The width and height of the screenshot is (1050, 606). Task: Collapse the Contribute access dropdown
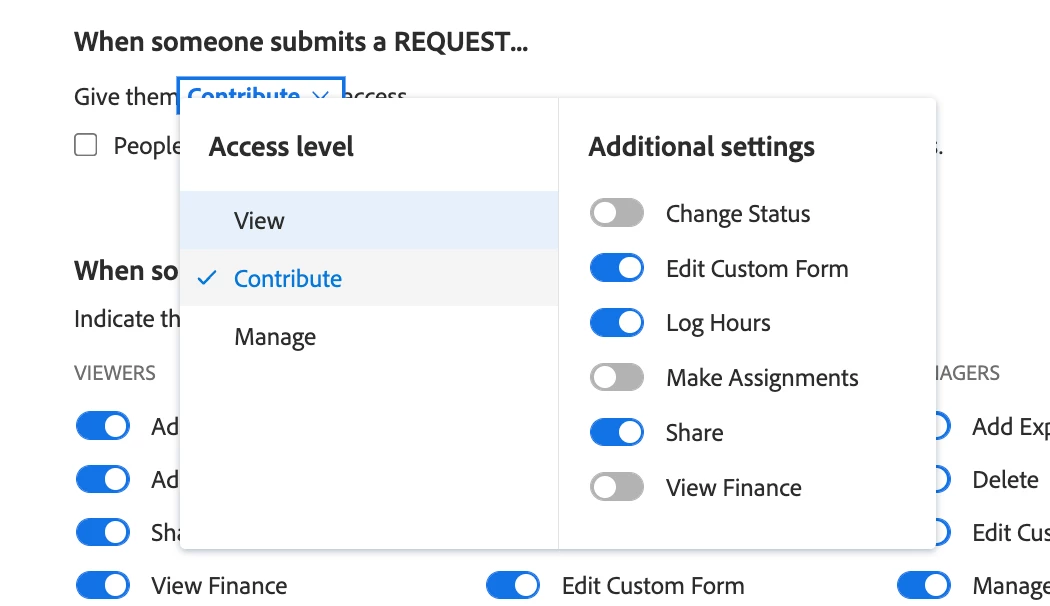pos(260,95)
